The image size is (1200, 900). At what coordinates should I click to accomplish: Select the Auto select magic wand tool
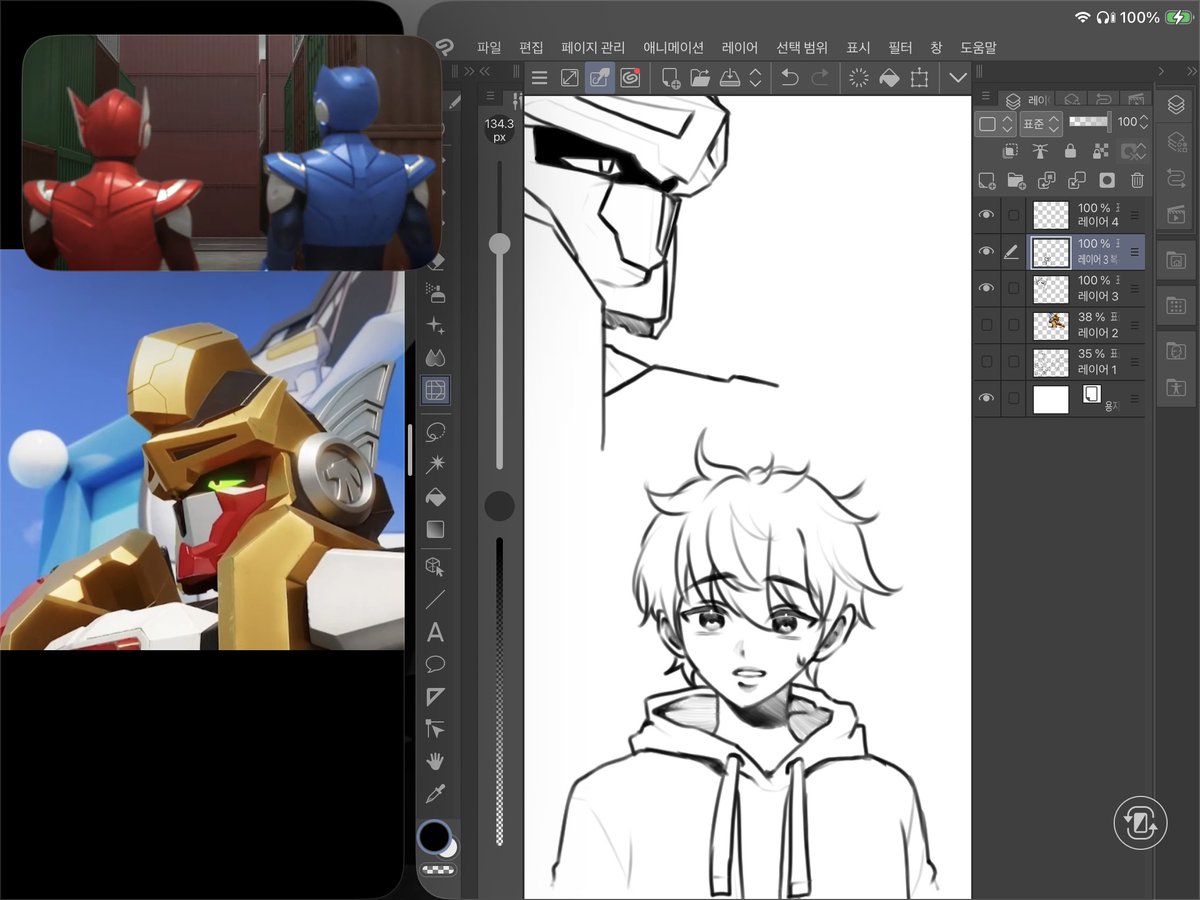[436, 464]
